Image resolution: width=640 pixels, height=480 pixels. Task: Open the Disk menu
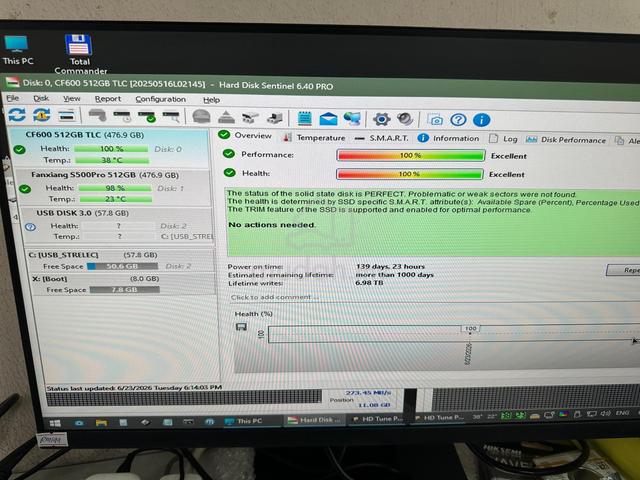click(x=41, y=98)
